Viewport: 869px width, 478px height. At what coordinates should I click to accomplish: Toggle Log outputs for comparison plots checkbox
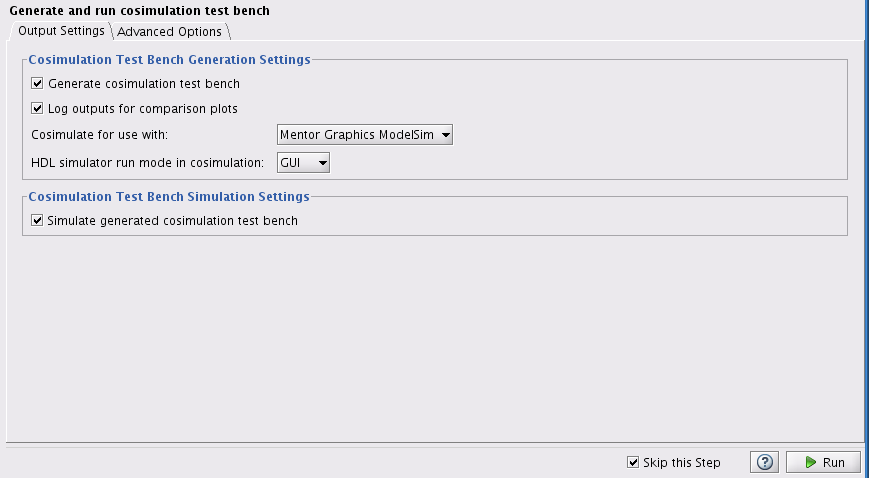(x=38, y=108)
